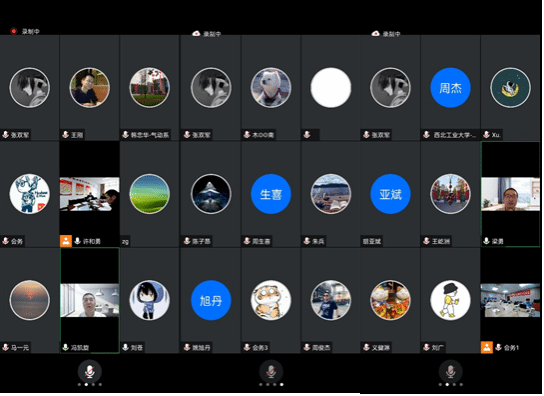Image resolution: width=544 pixels, height=396 pixels.
Task: Click the muted mic icon beside 王刚's name
Action: (65, 134)
